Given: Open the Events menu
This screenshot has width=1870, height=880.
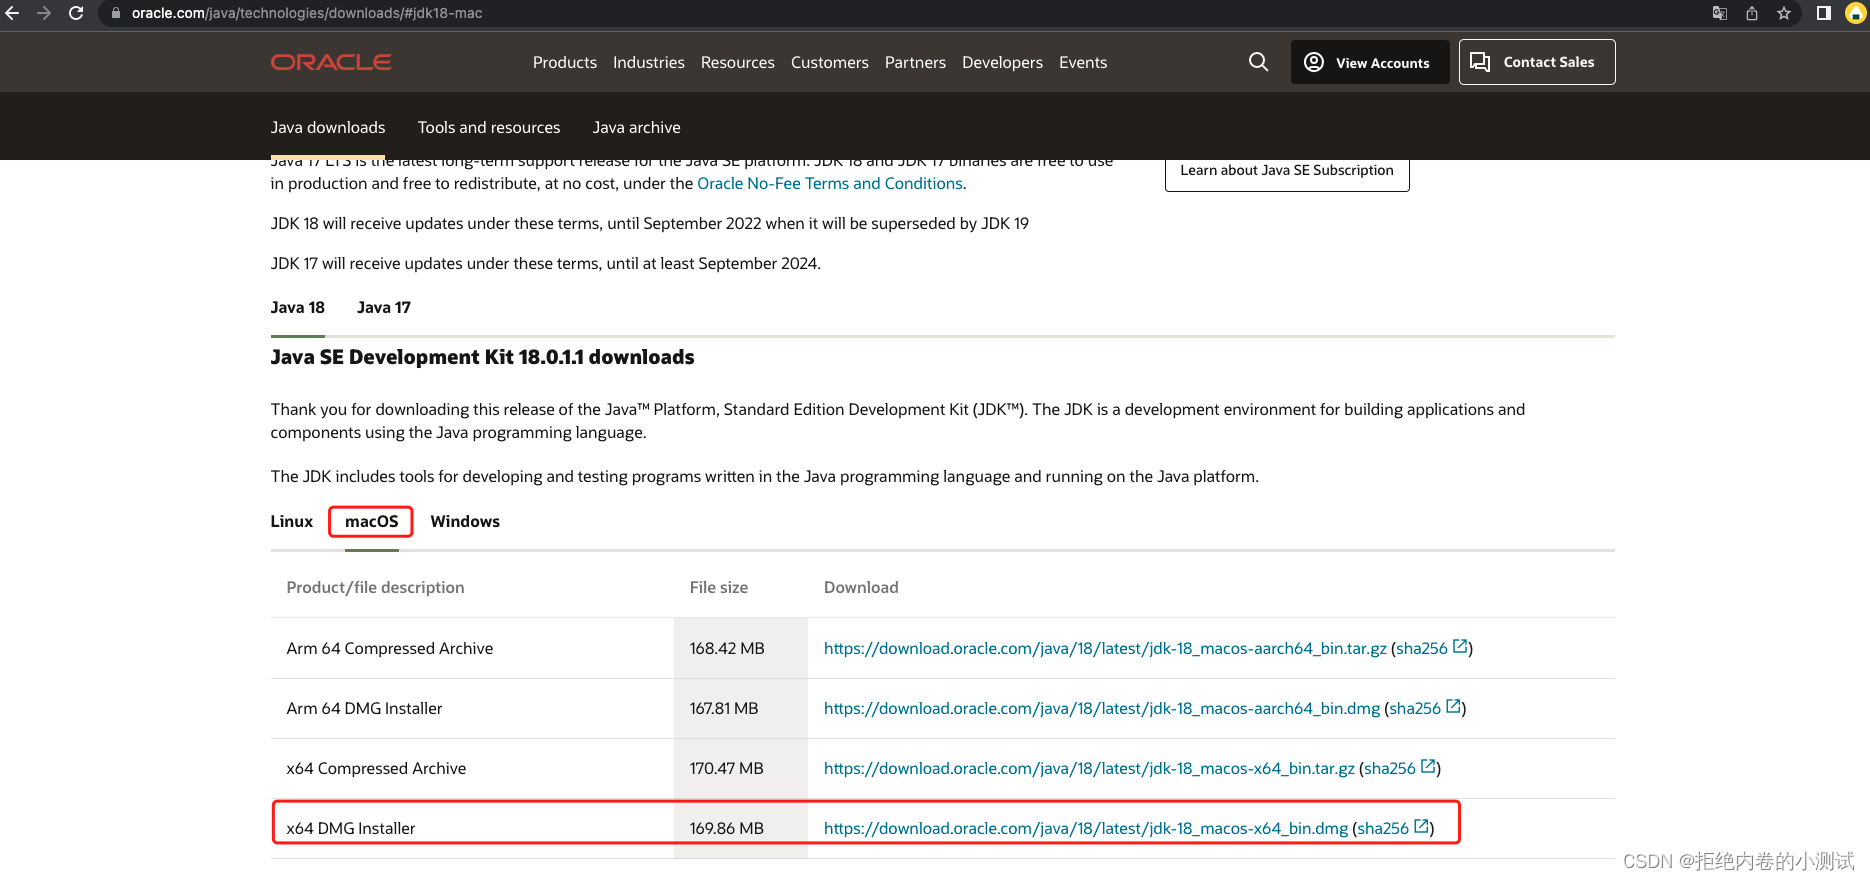Looking at the screenshot, I should 1083,62.
